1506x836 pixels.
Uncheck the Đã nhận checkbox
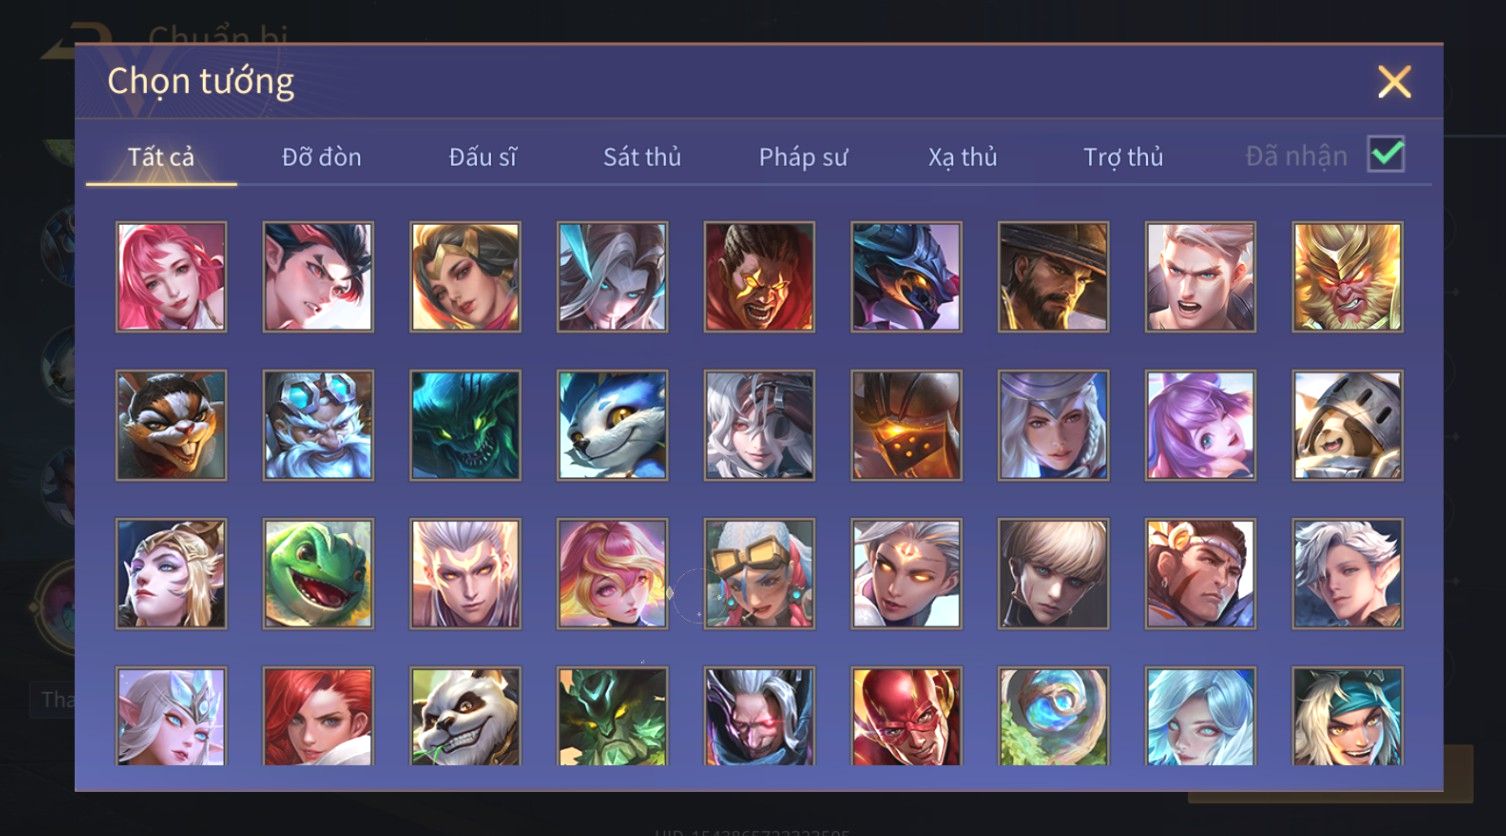1386,155
